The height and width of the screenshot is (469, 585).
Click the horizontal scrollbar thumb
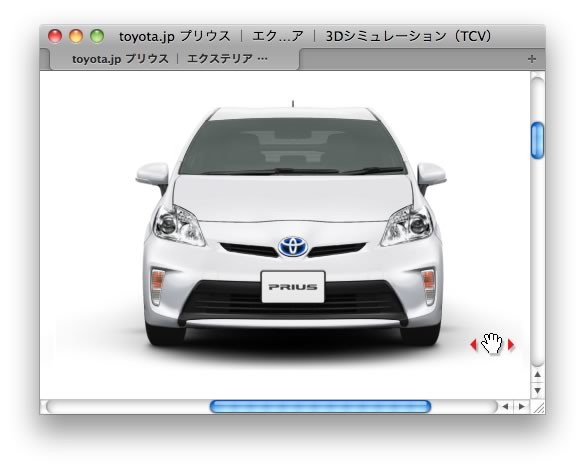click(320, 406)
